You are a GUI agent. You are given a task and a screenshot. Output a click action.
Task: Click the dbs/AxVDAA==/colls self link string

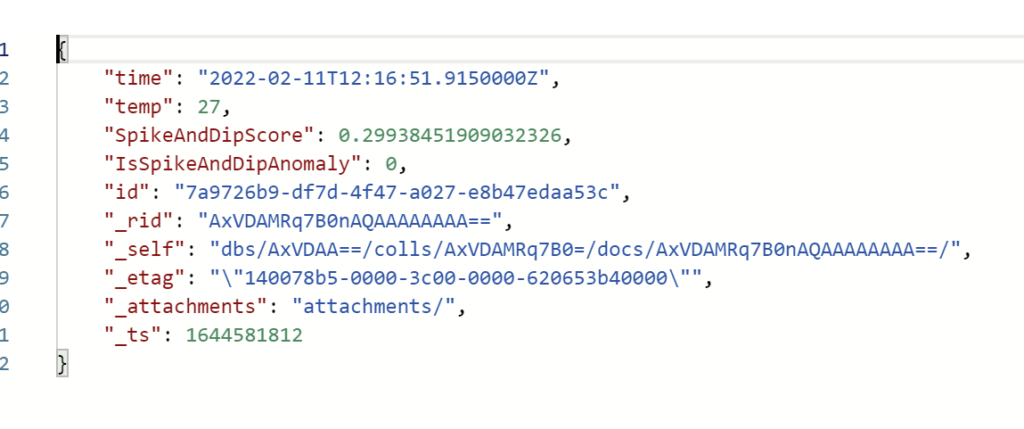pos(586,250)
